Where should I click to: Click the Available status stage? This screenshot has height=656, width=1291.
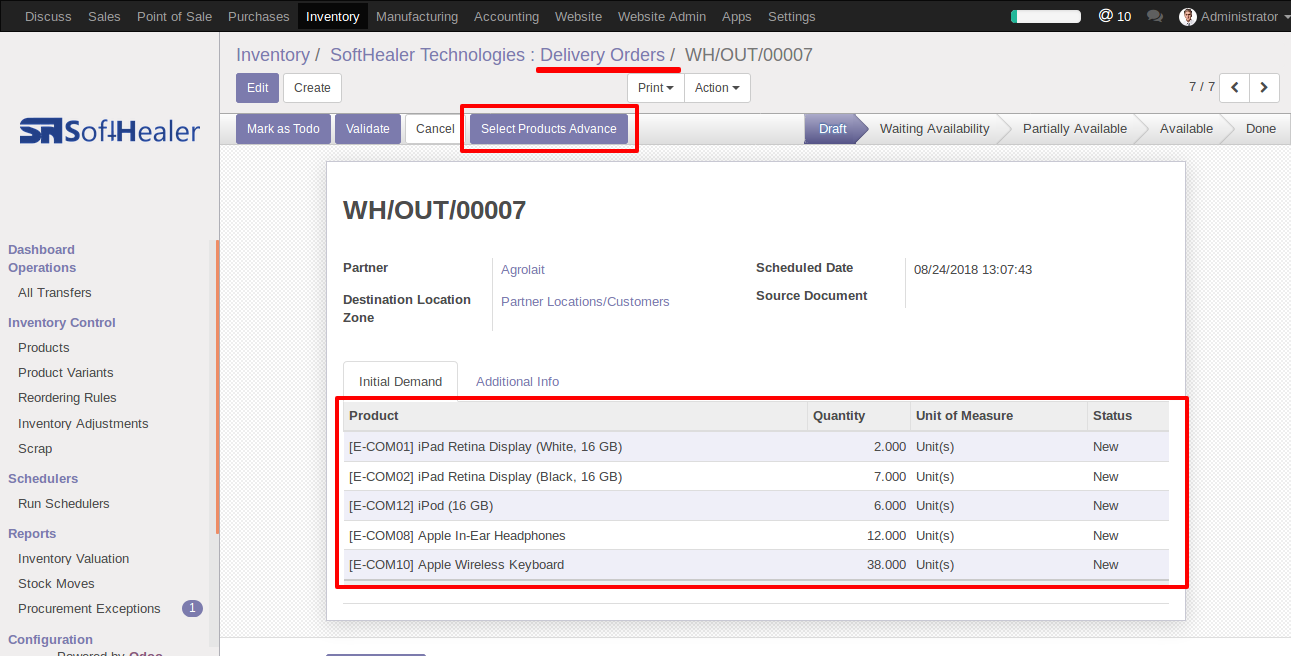(x=1186, y=129)
